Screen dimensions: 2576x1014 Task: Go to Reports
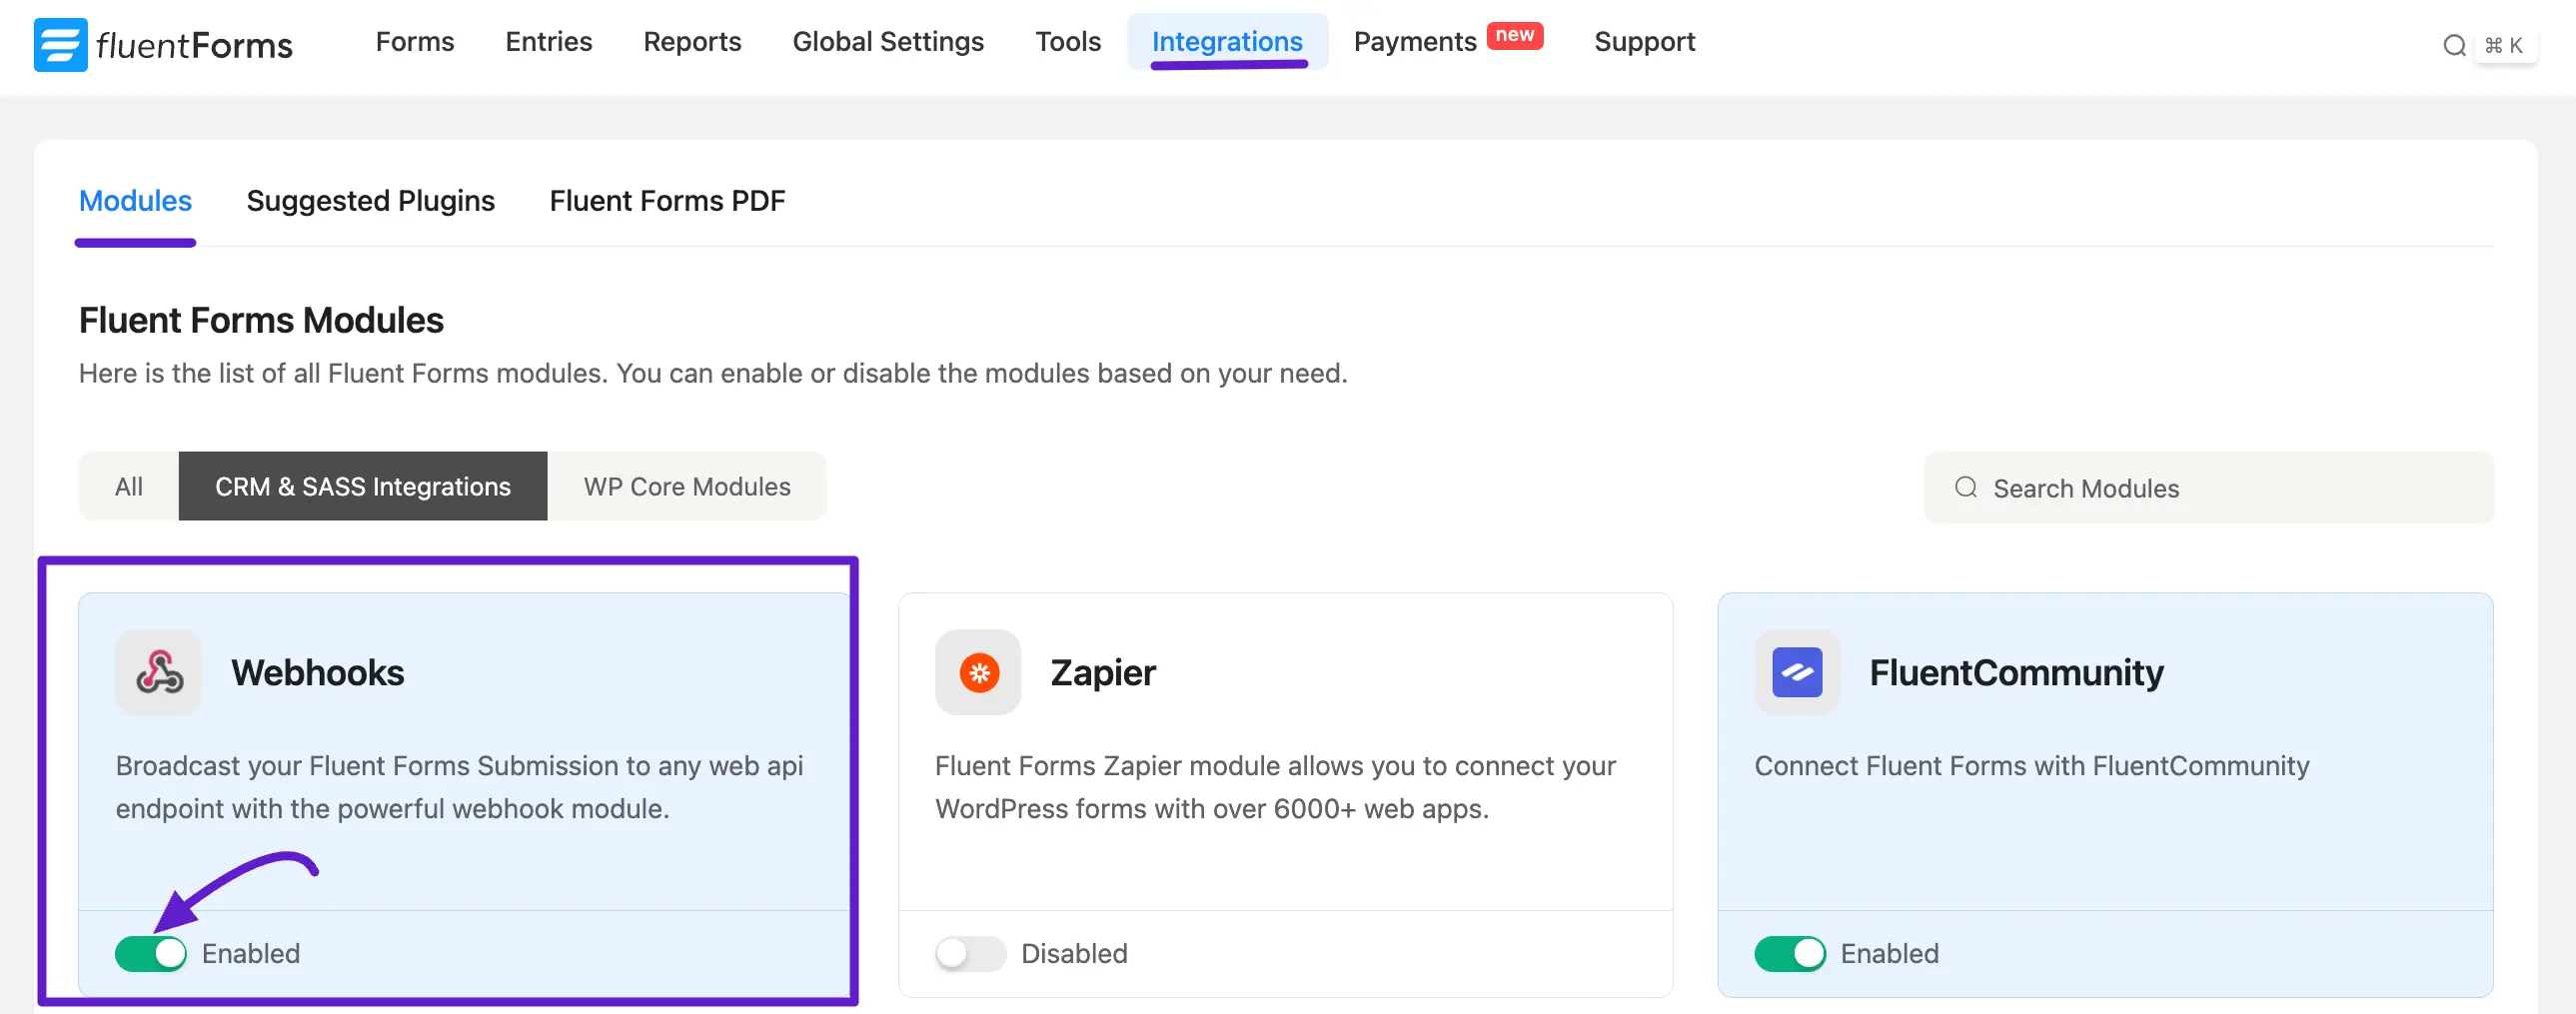tap(692, 41)
